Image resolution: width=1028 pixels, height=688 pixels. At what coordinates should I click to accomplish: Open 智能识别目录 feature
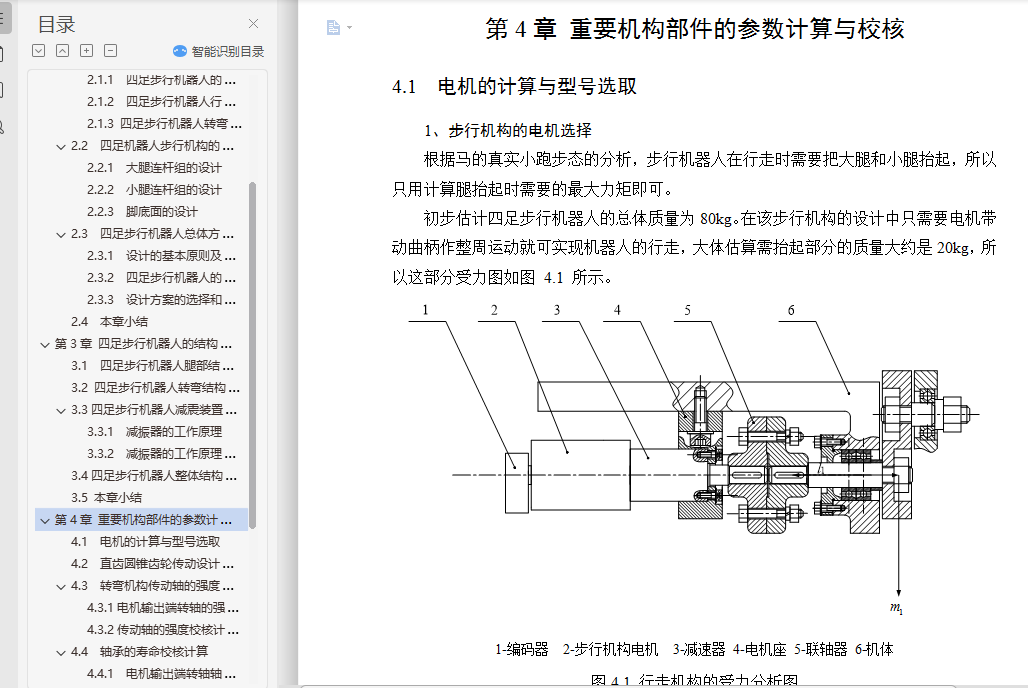[x=227, y=51]
